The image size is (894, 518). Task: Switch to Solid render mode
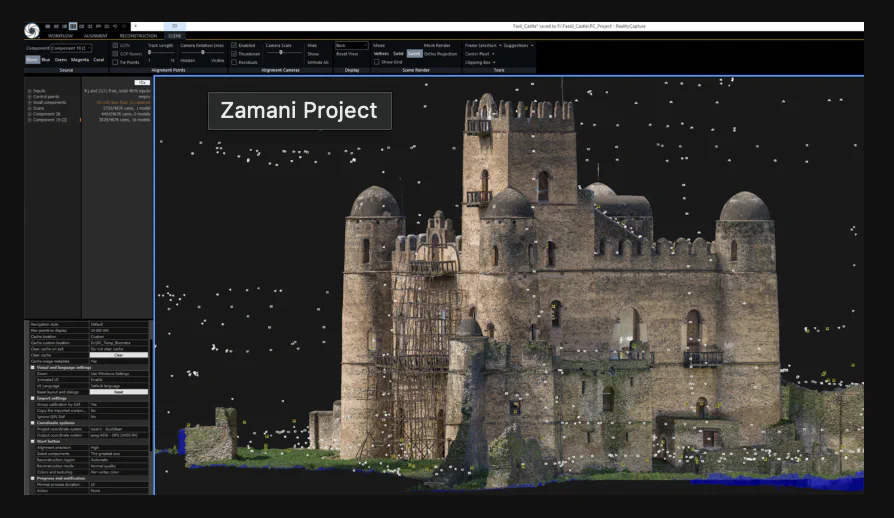point(398,53)
